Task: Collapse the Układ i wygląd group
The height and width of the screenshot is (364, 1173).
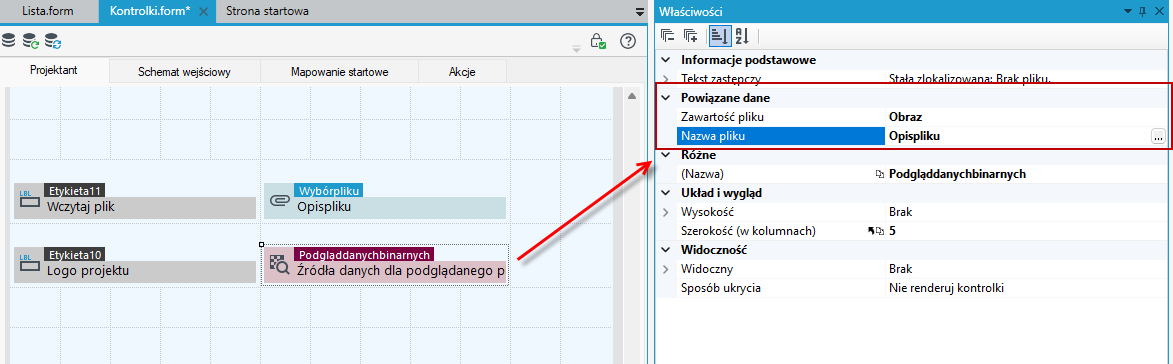Action: (666, 193)
